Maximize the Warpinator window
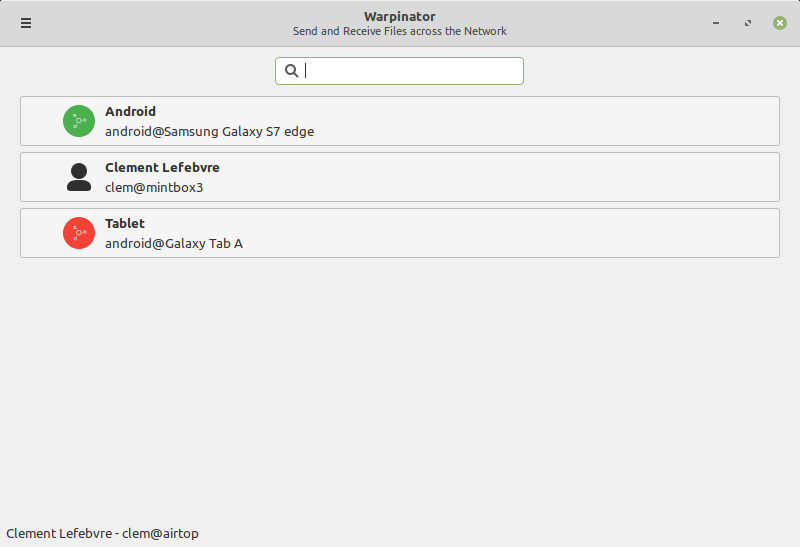The height and width of the screenshot is (547, 800). pyautogui.click(x=748, y=23)
